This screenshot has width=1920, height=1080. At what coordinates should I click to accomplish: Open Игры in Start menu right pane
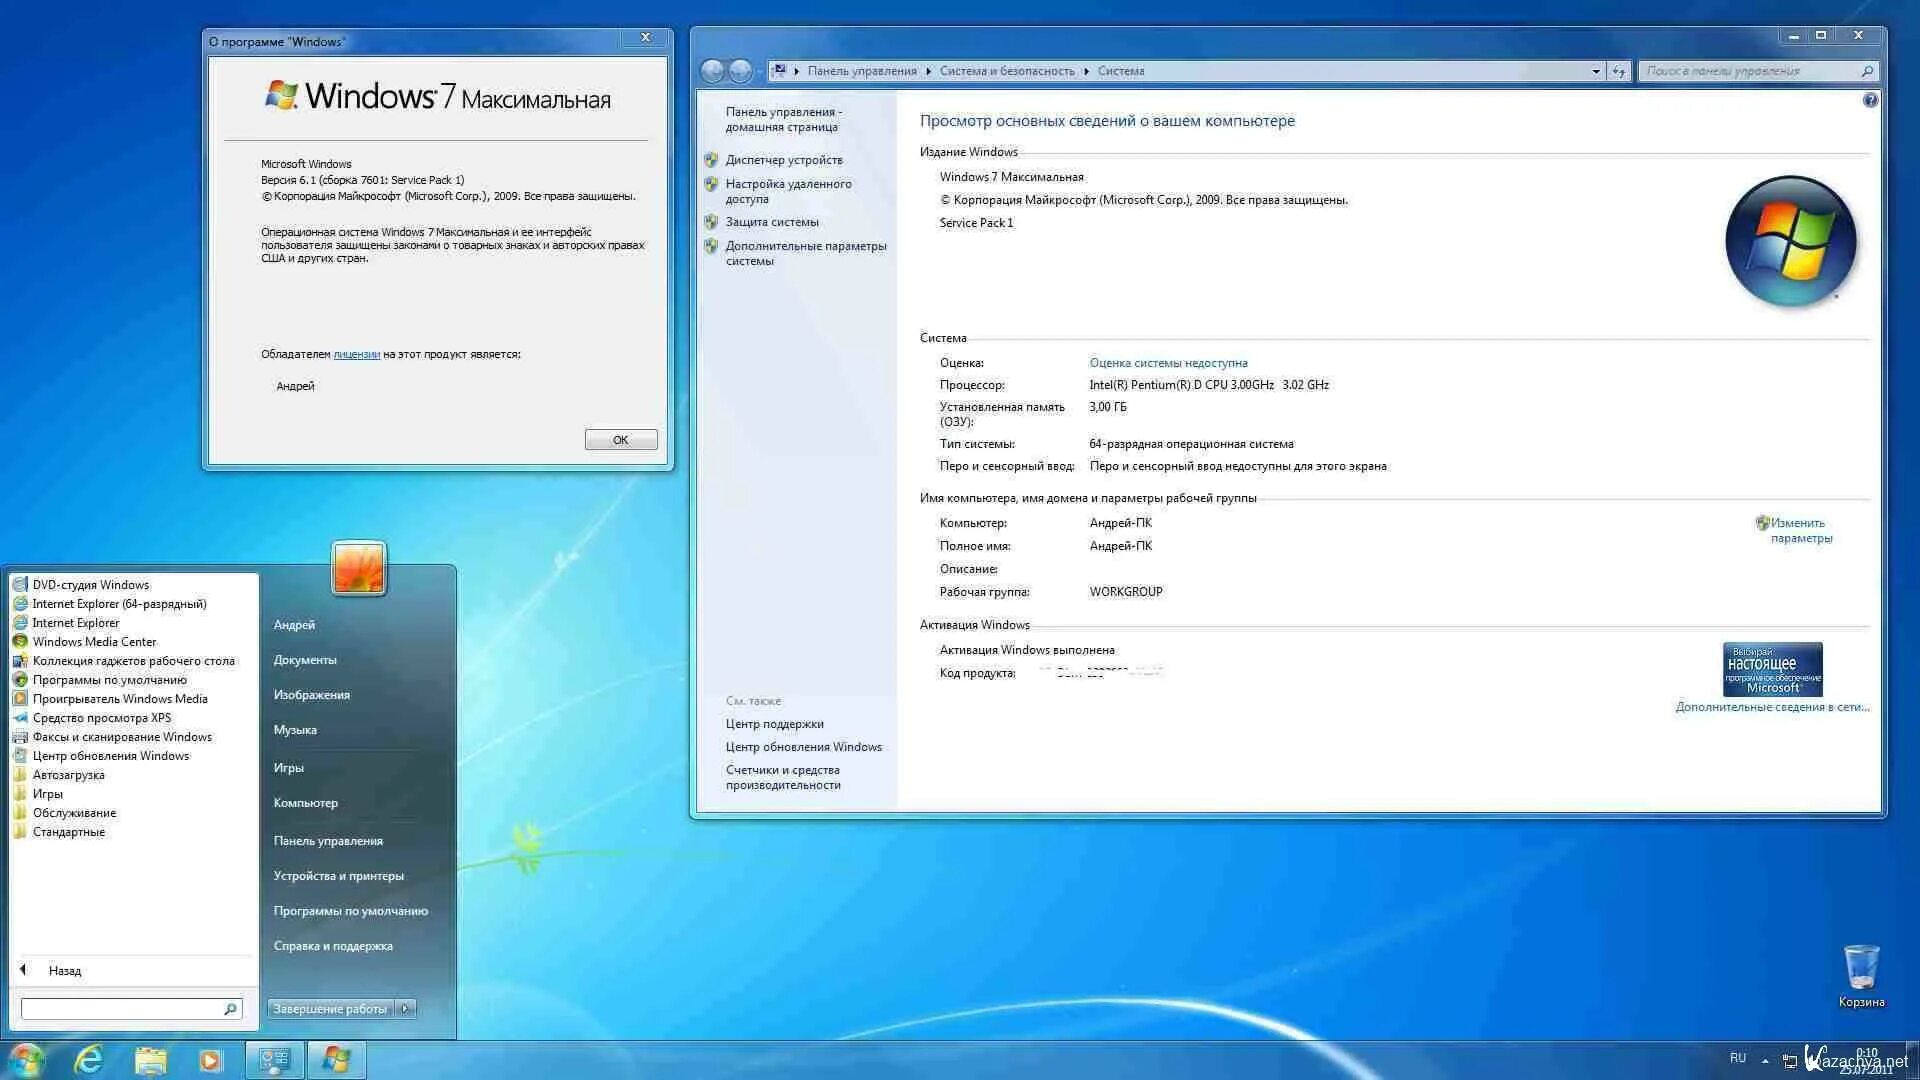tap(289, 768)
